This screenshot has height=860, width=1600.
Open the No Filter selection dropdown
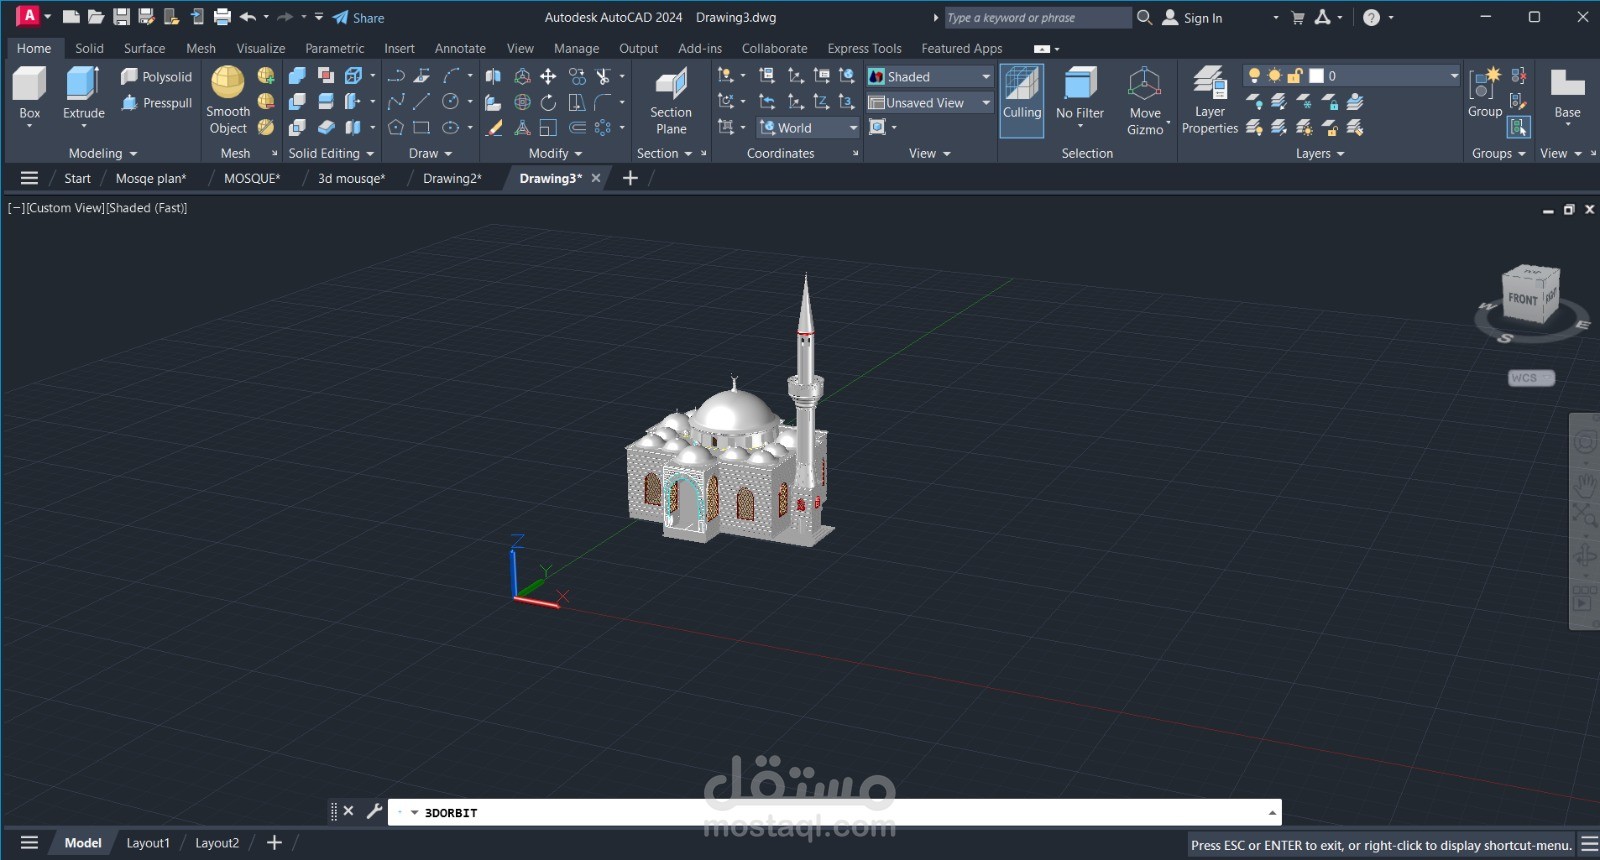coord(1080,100)
